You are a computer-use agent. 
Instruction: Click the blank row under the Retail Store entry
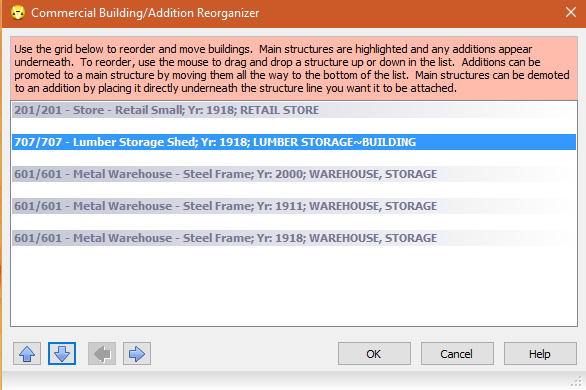pos(294,126)
